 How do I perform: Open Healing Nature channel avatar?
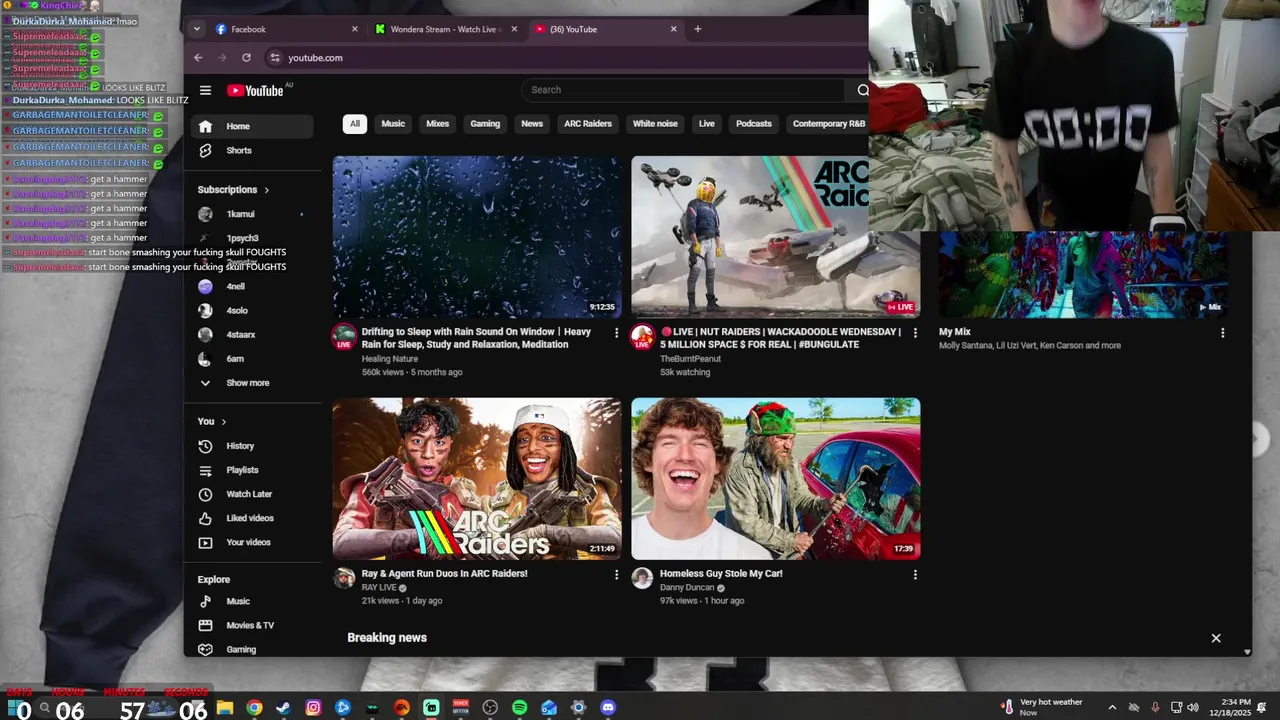point(344,336)
